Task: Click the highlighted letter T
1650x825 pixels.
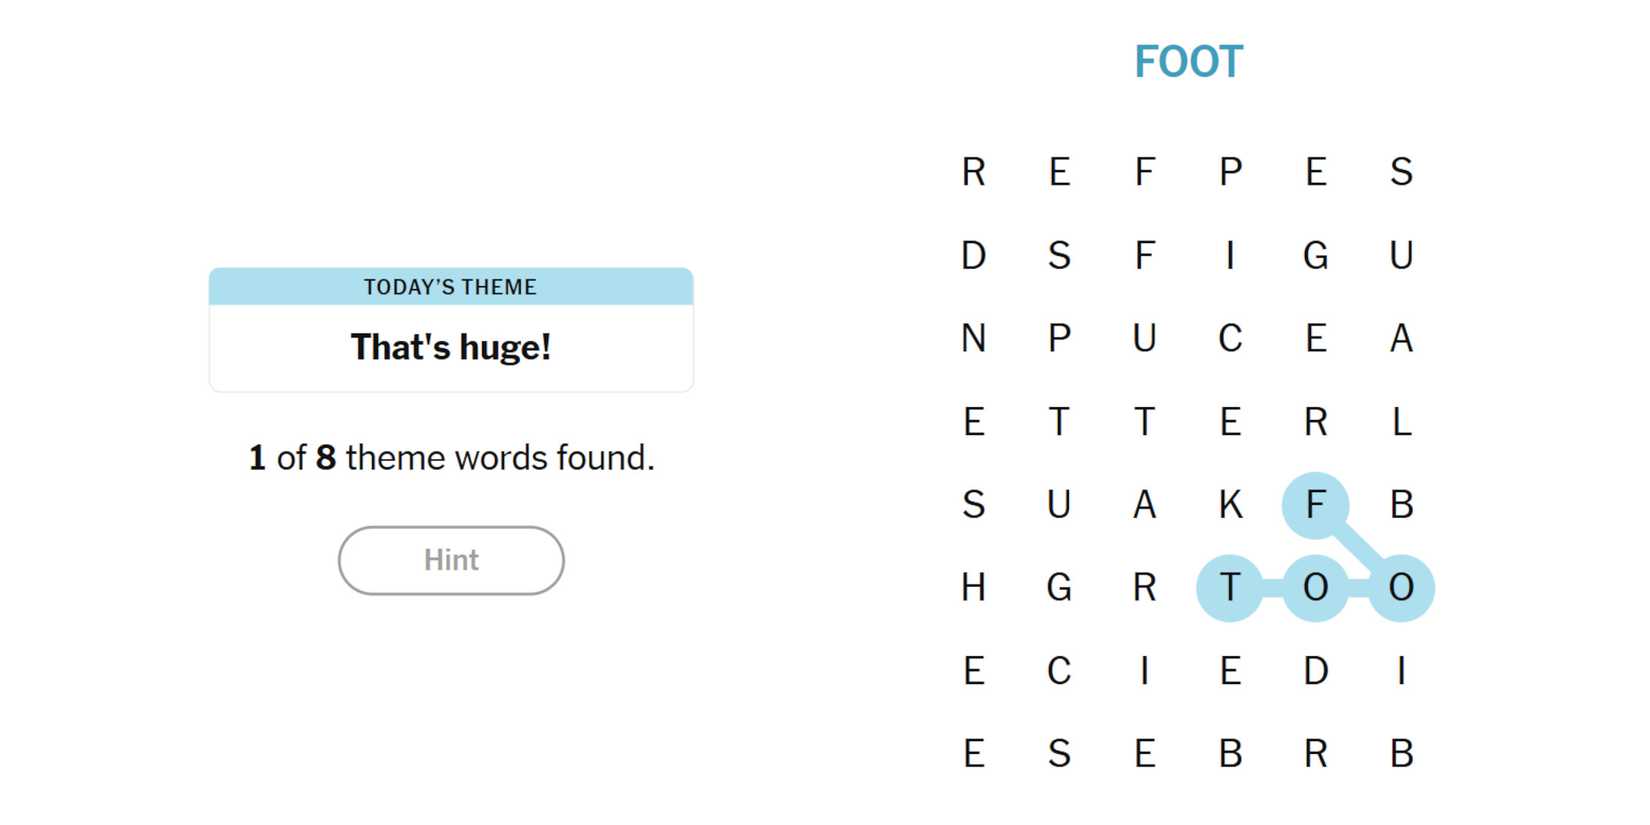Action: point(1230,588)
